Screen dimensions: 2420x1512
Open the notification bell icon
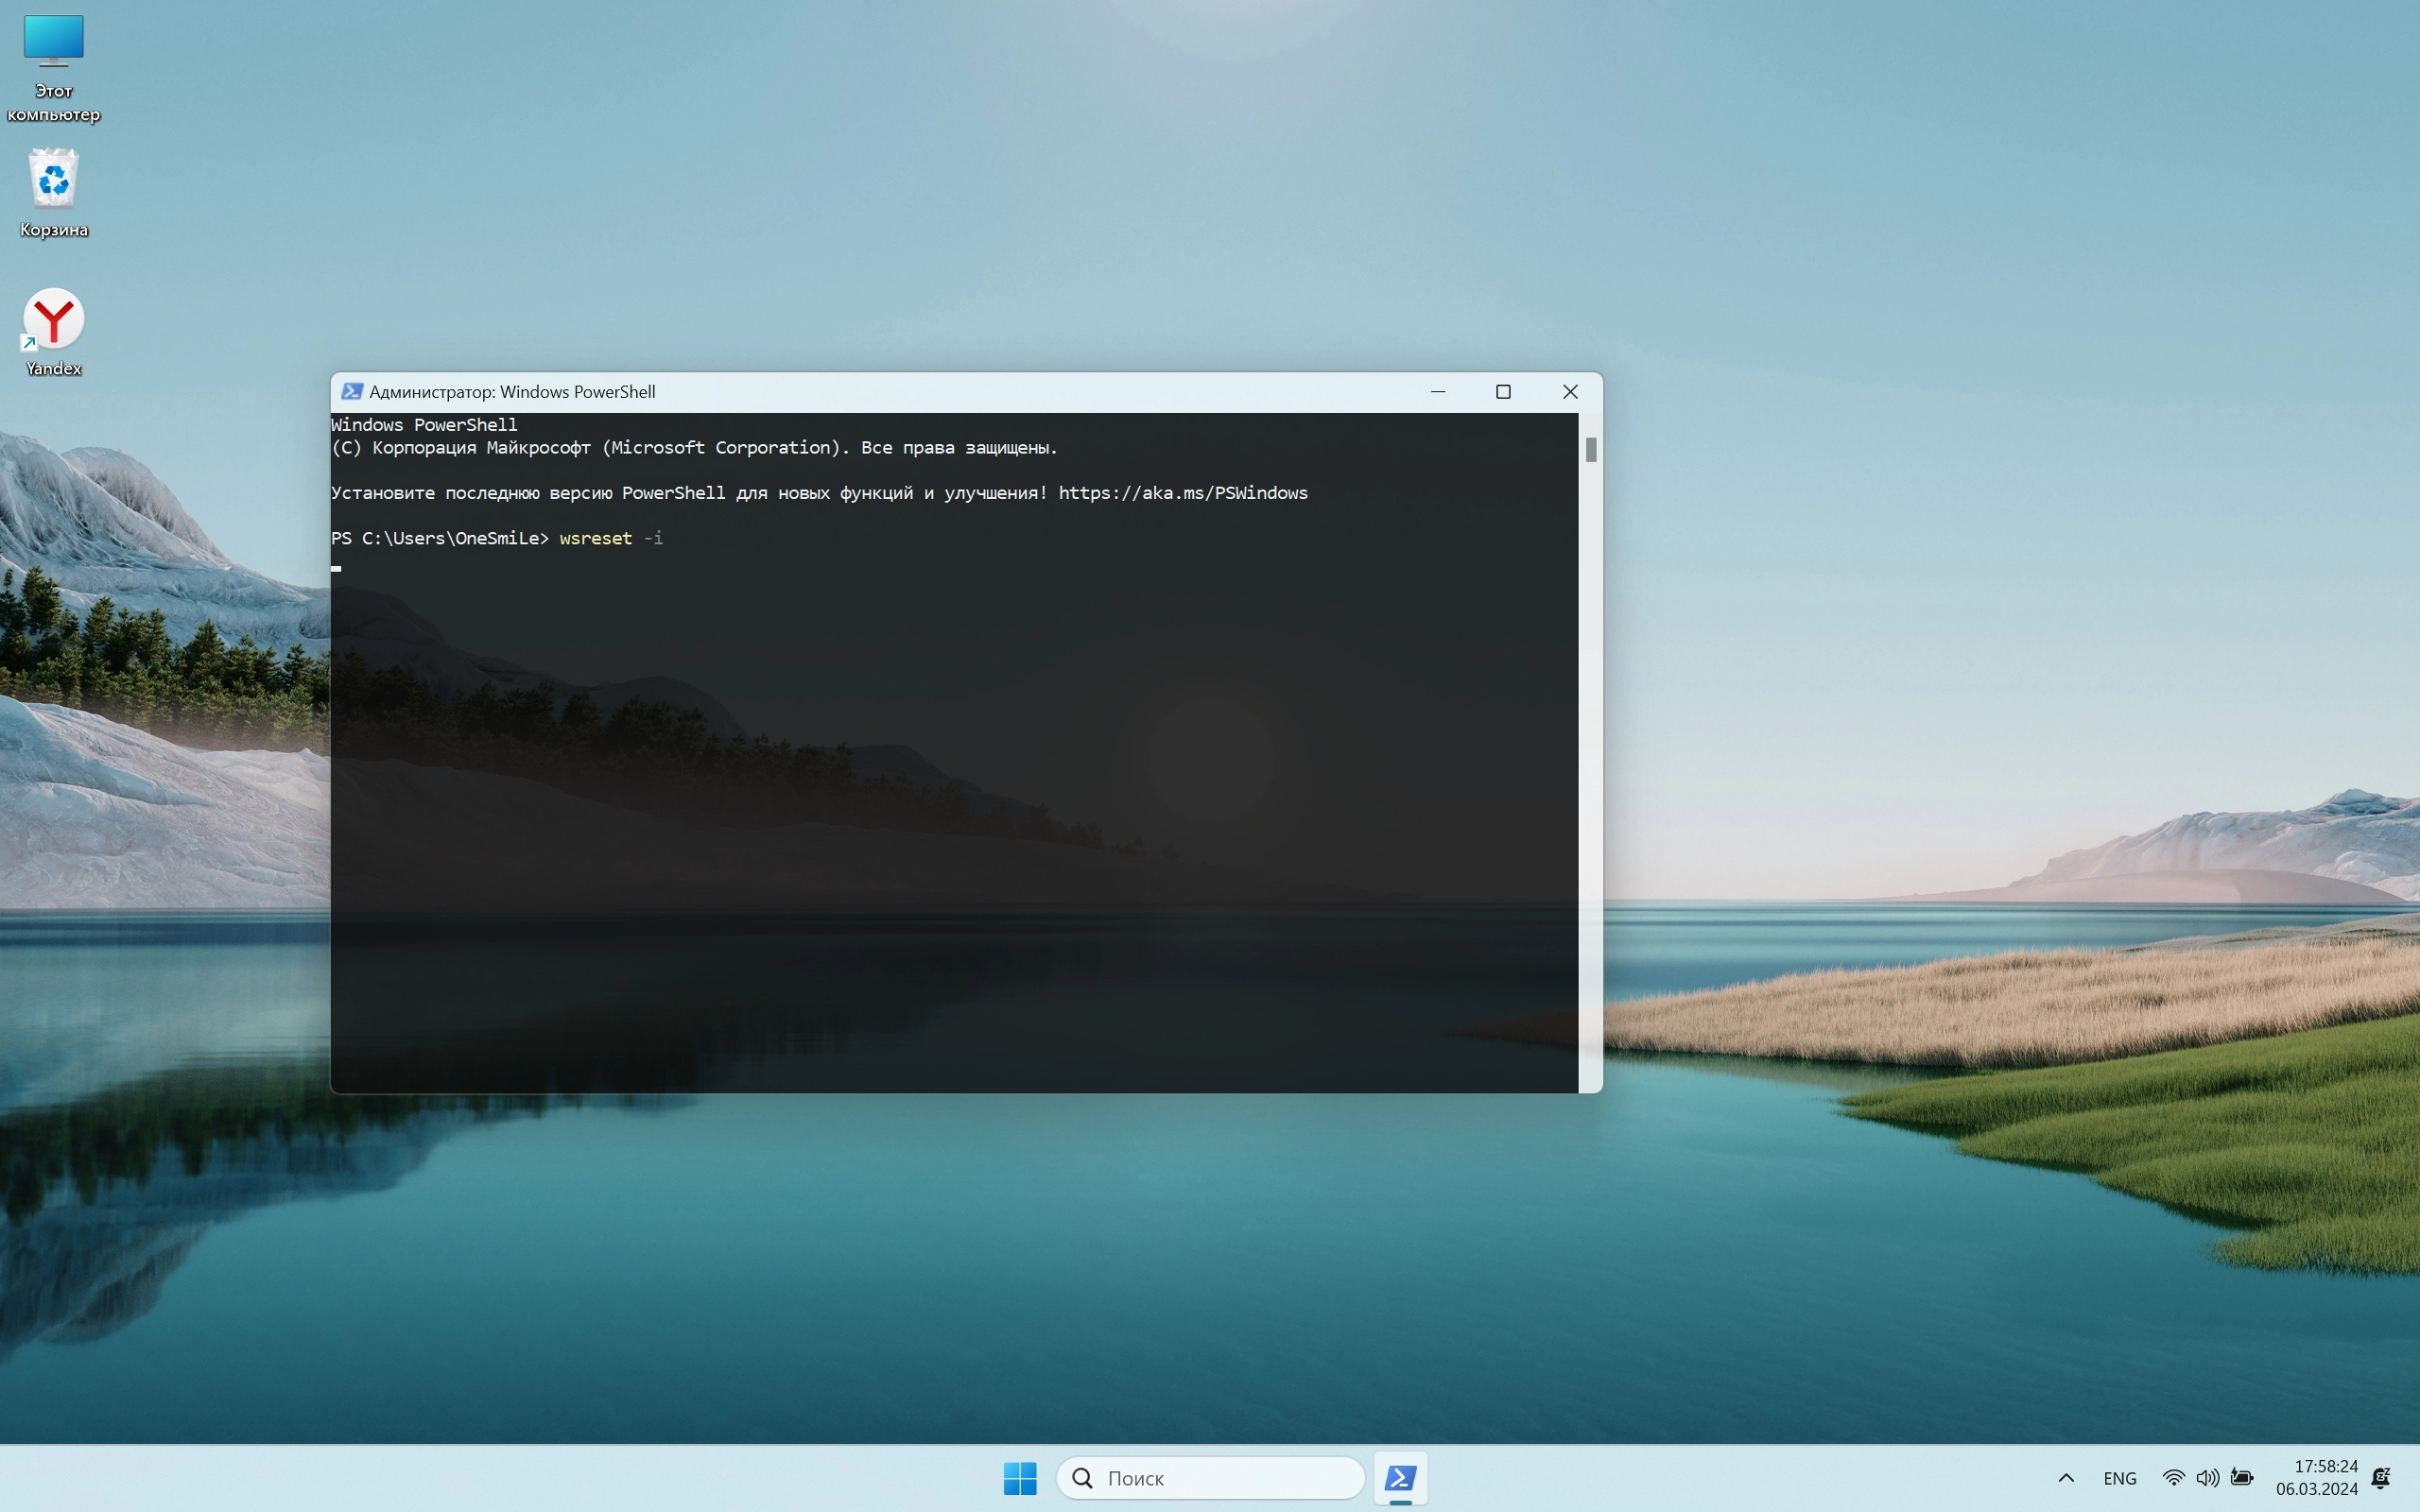(2381, 1477)
